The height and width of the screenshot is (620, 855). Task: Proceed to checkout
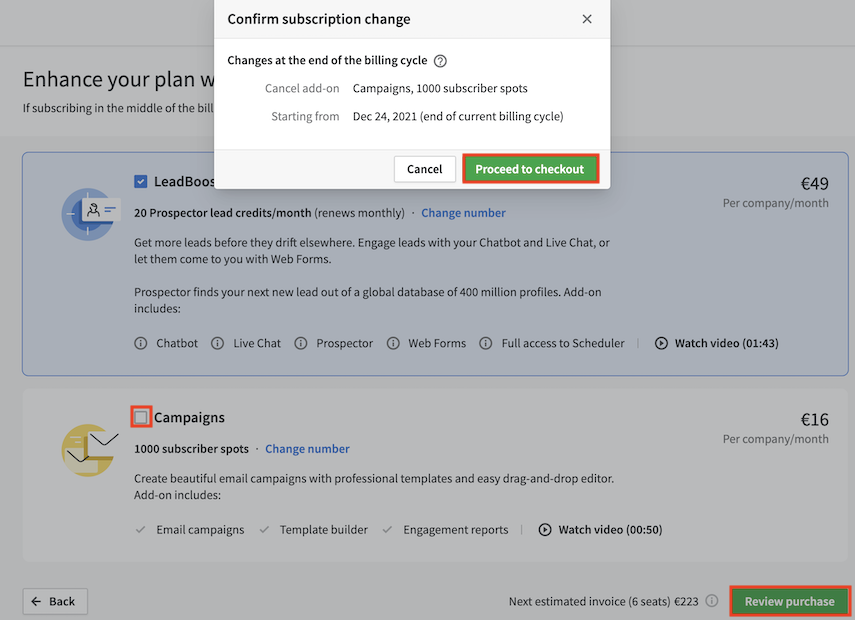coord(530,169)
